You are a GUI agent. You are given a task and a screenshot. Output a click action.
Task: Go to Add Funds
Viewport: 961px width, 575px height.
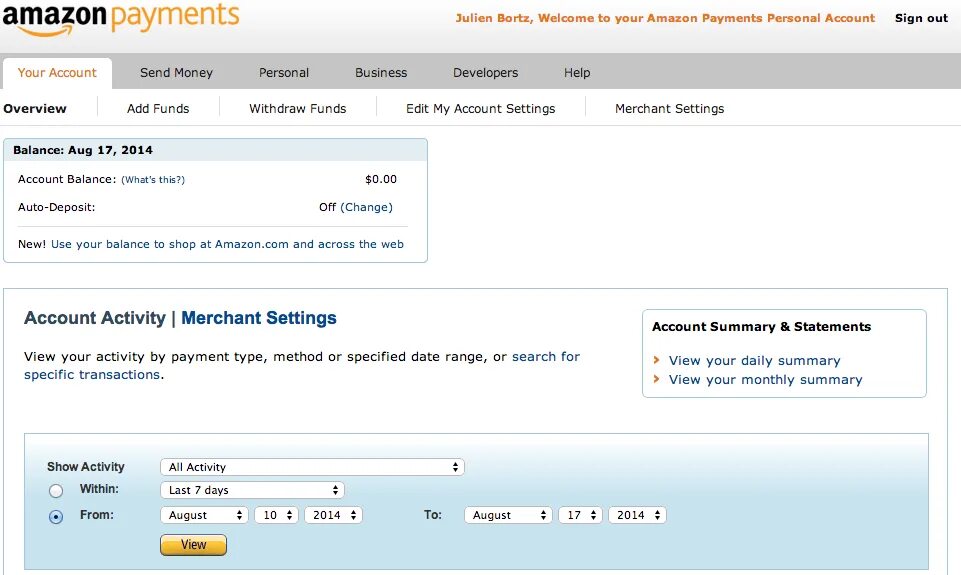[x=158, y=109]
